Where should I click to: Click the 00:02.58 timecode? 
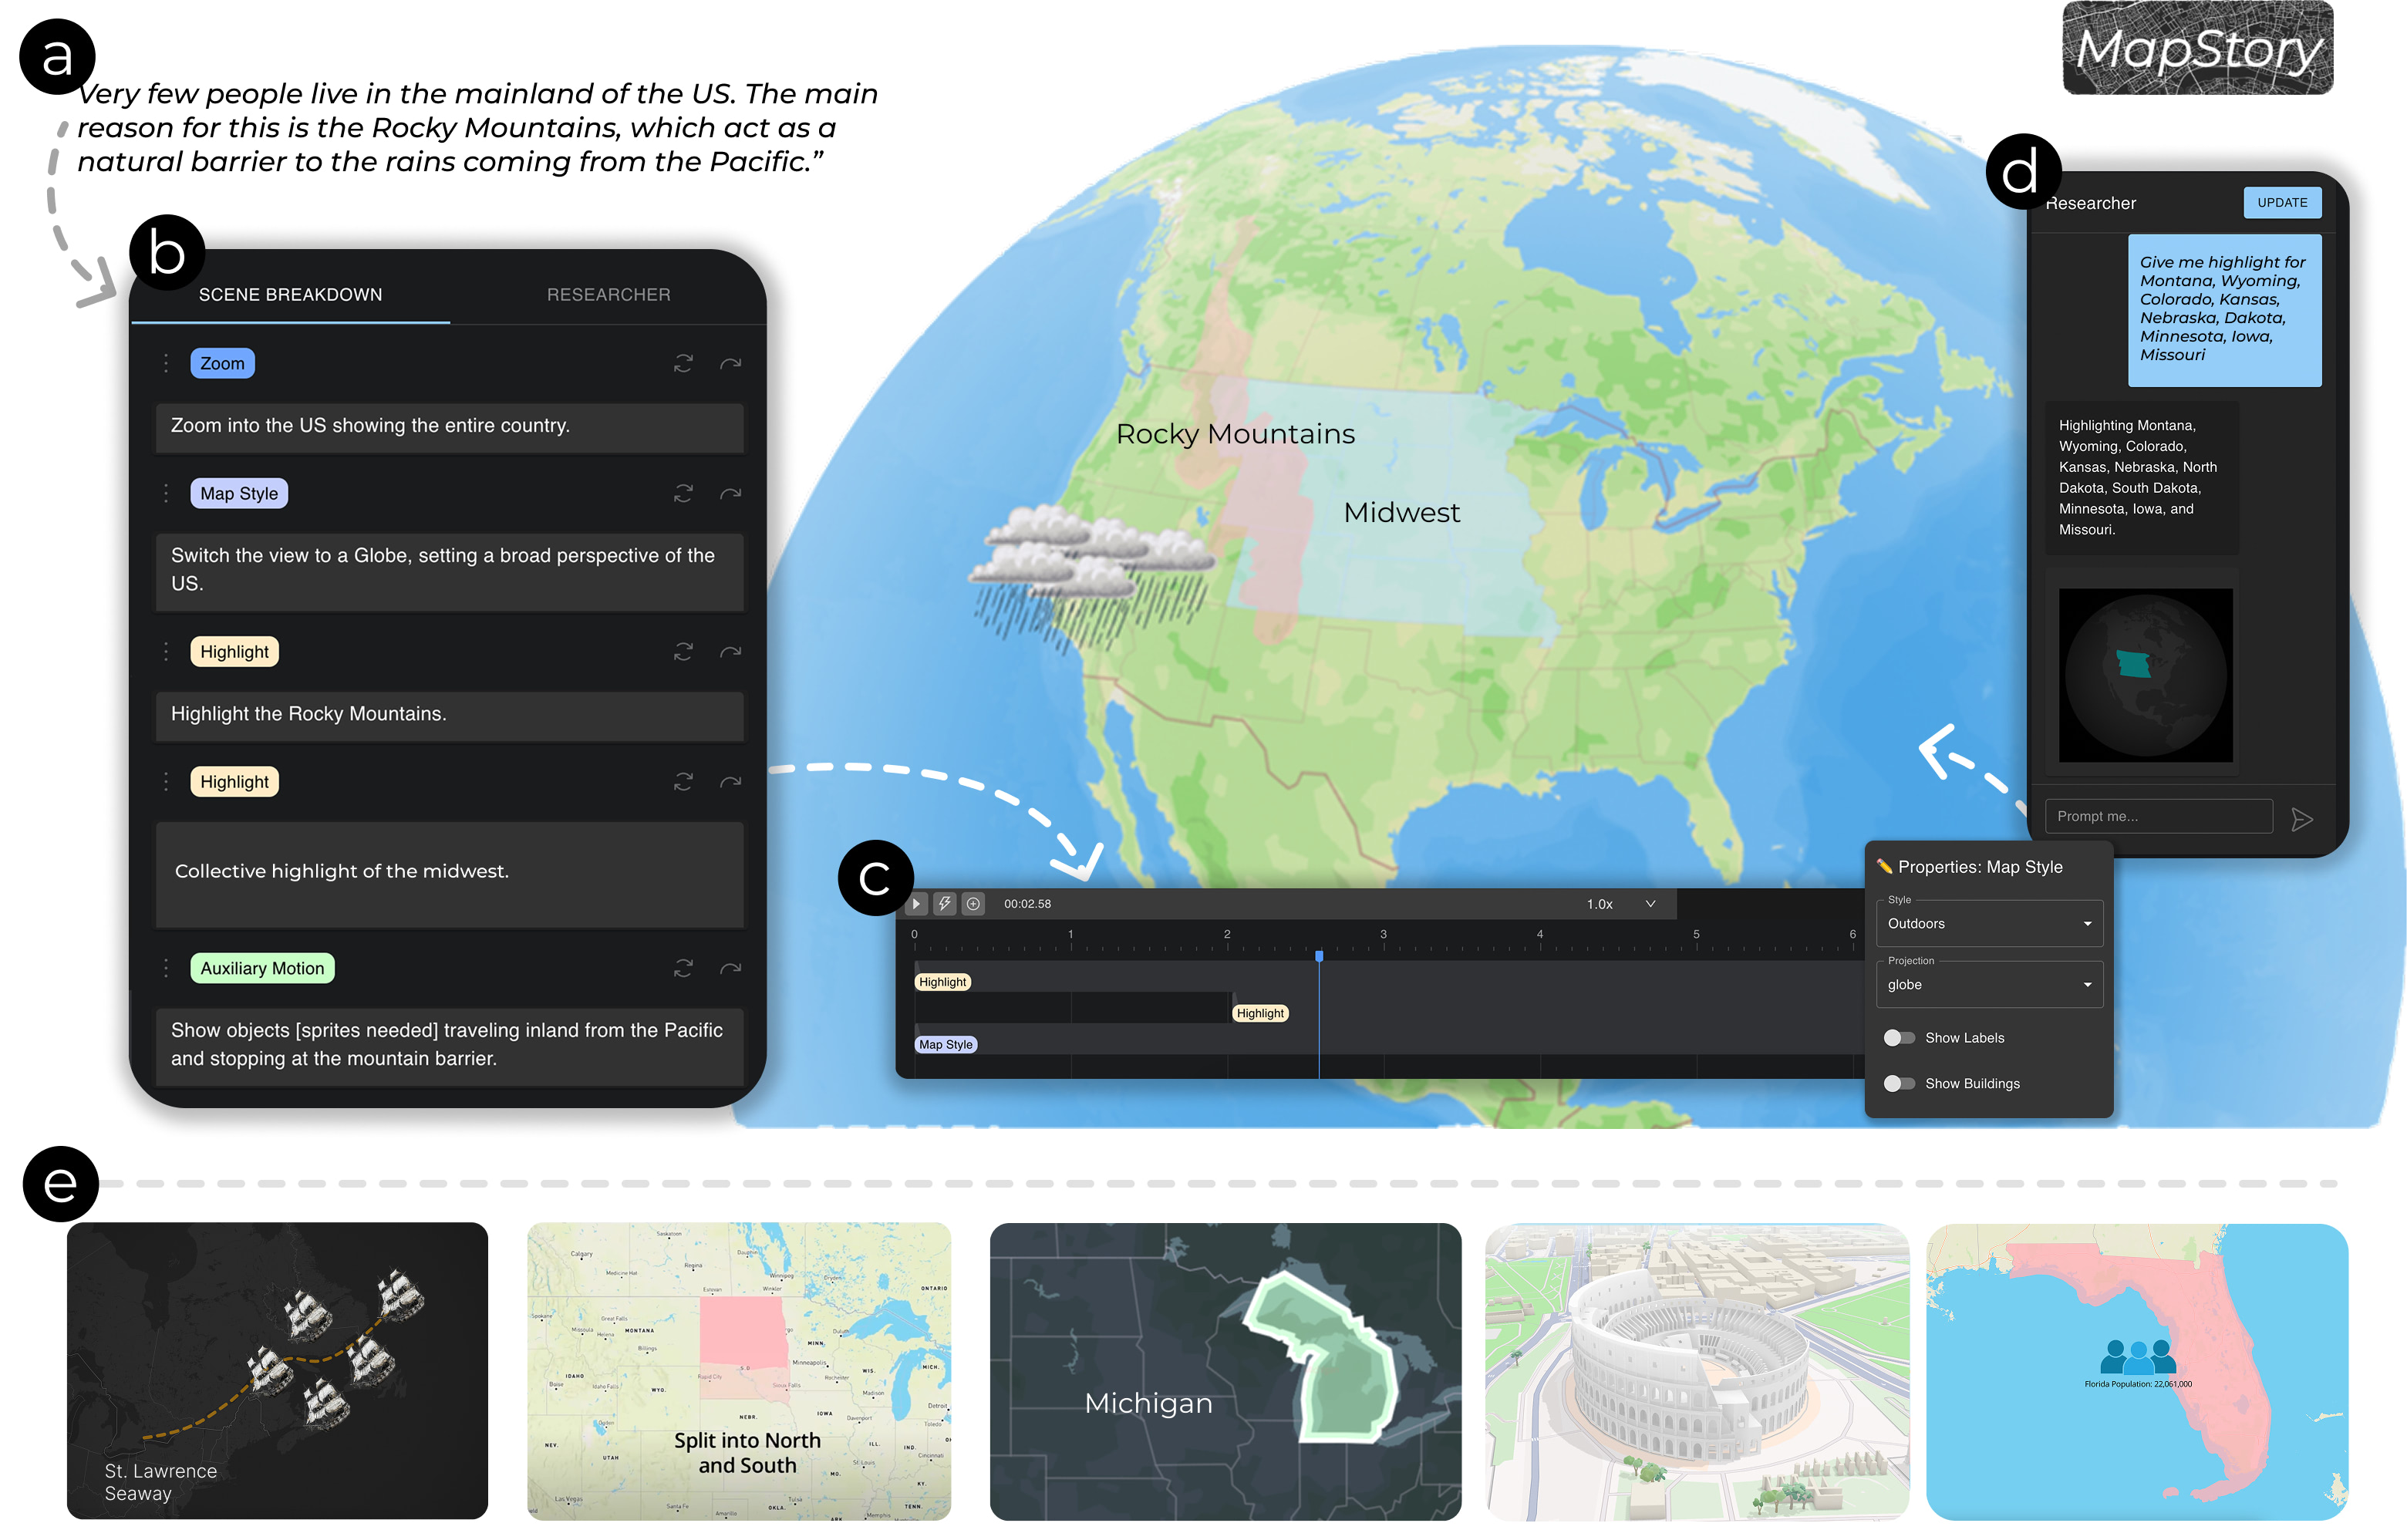tap(1027, 904)
